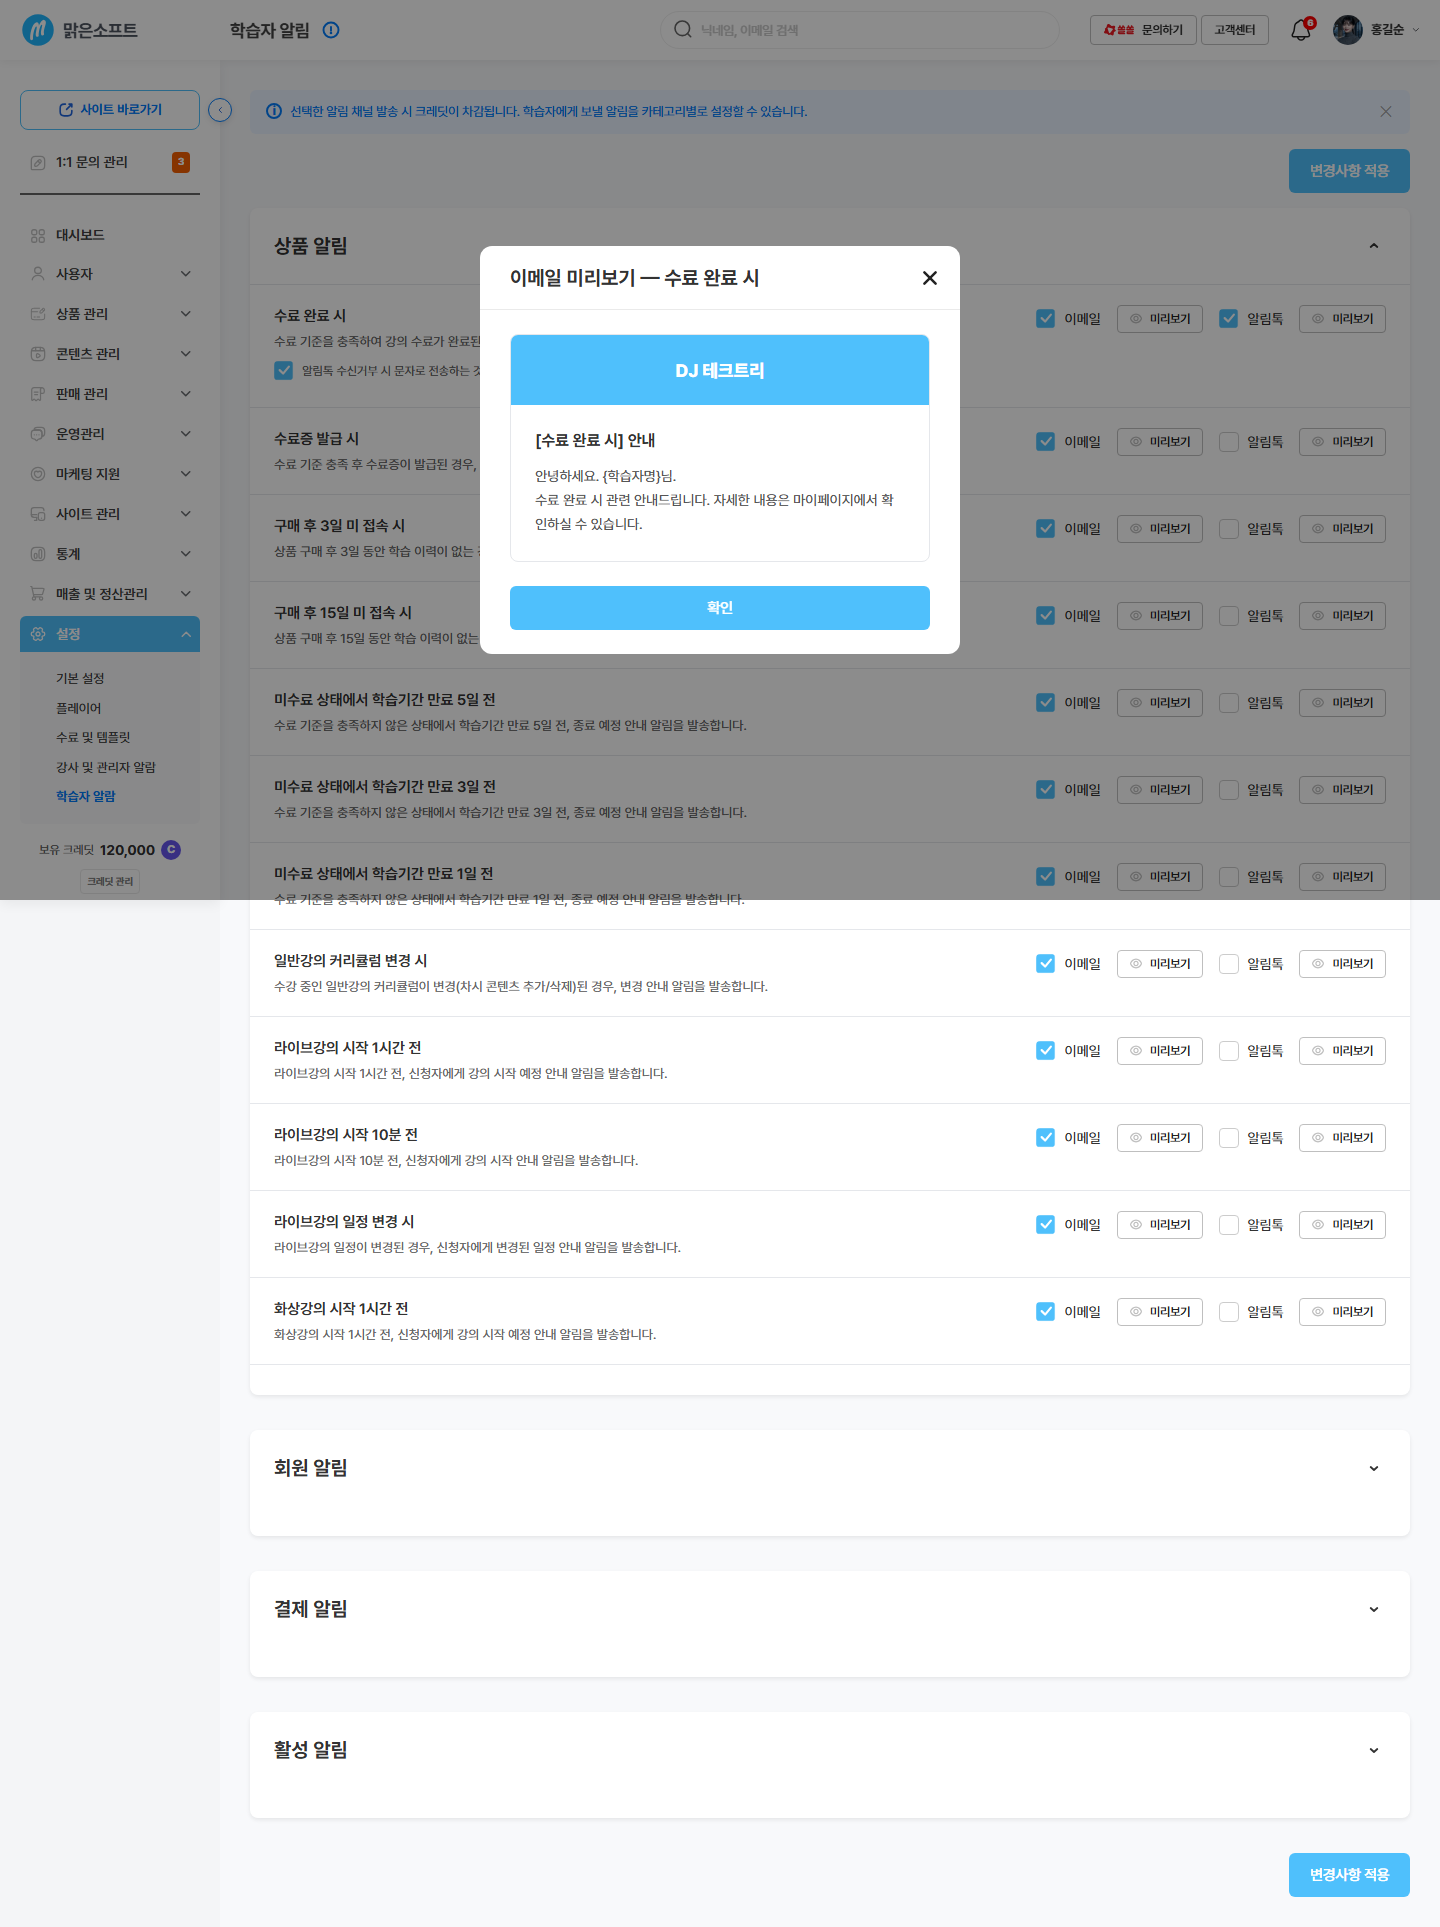Toggle 이메일 for 라이브강의 일정 변경 시
Screen dimensions: 1440x1927
1046,1225
